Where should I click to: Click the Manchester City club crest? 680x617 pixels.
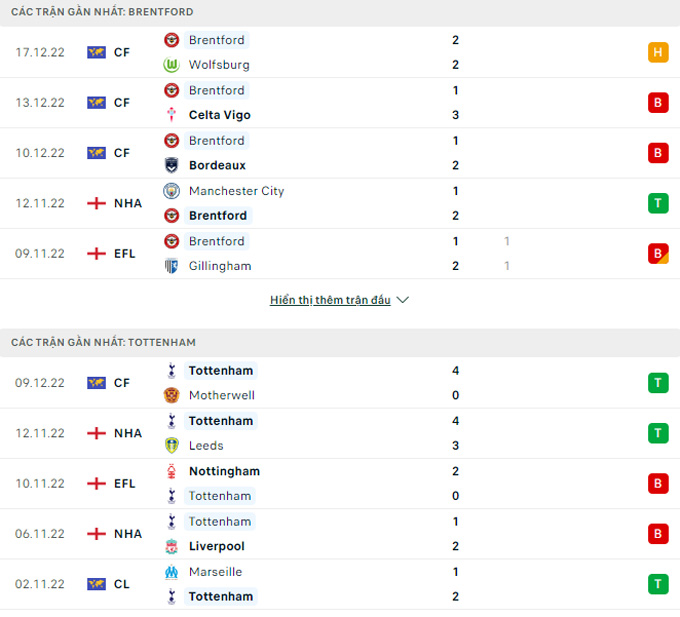172,191
